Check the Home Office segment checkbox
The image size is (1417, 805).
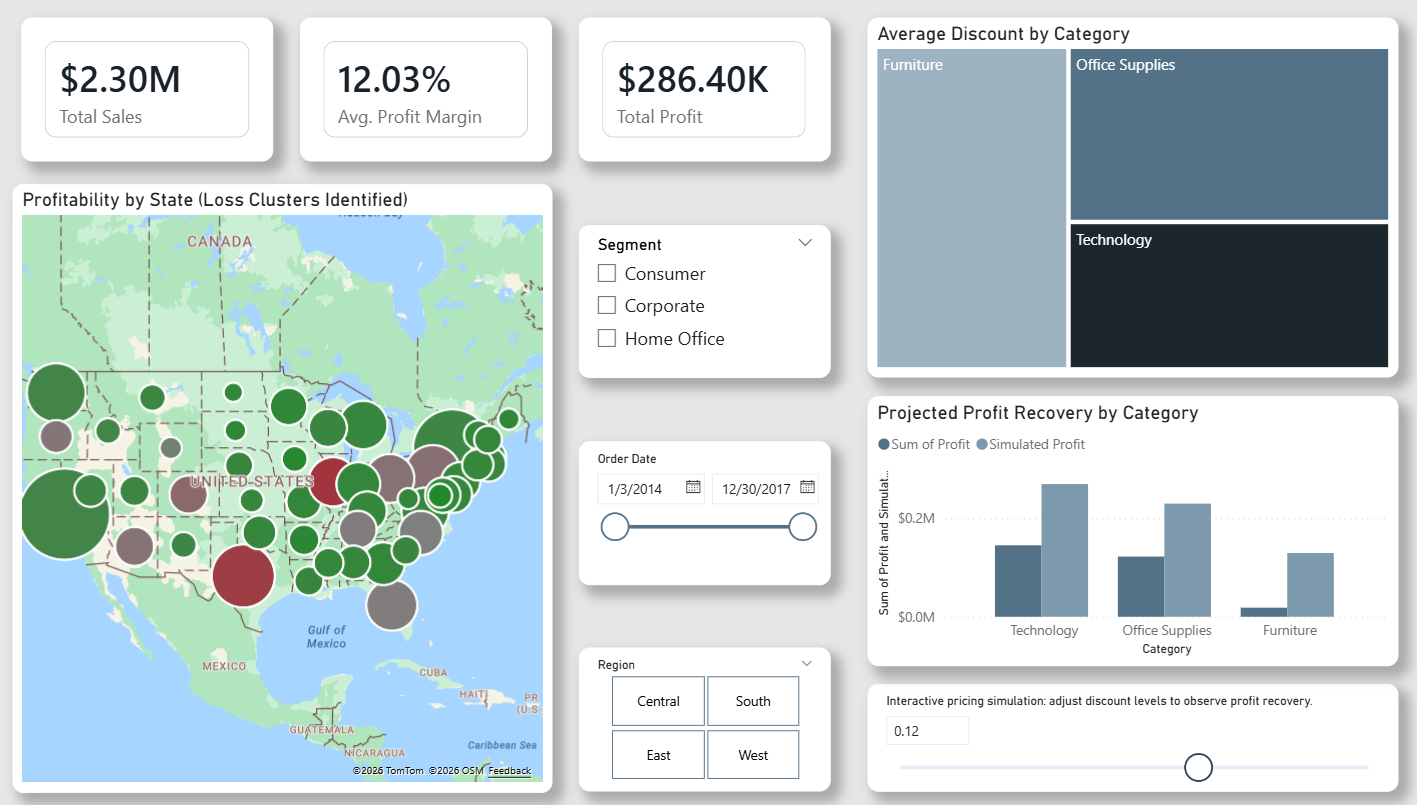(606, 338)
